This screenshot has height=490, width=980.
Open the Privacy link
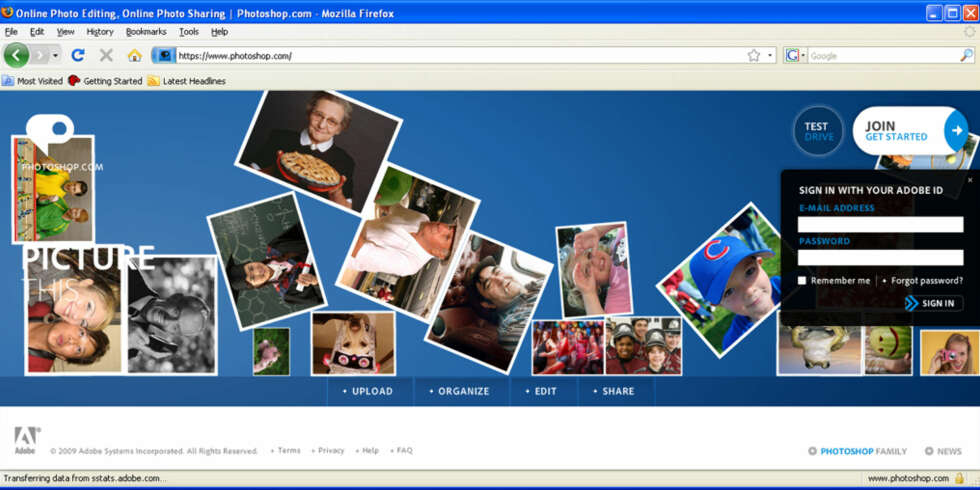[x=331, y=450]
